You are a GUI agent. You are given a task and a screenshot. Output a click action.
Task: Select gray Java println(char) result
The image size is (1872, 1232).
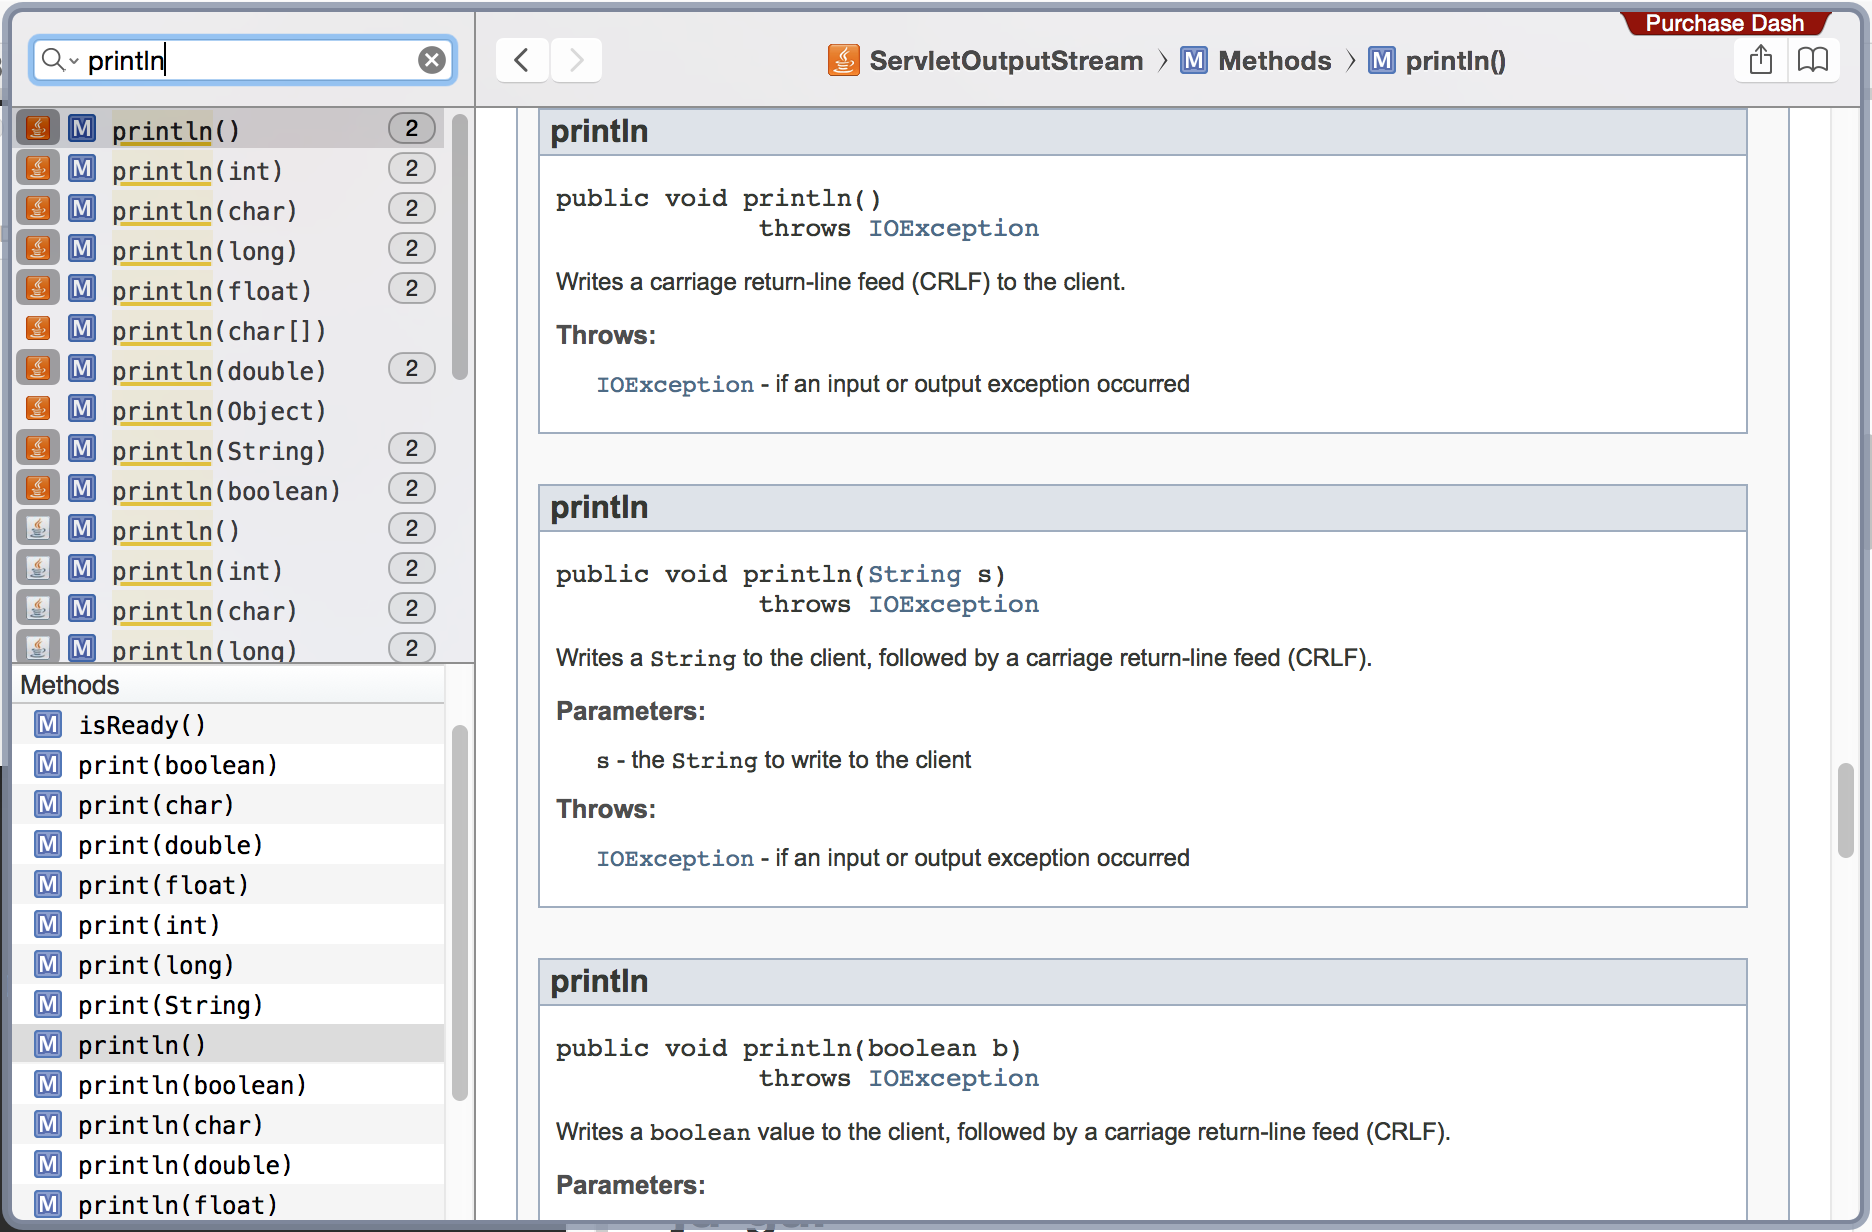click(230, 610)
